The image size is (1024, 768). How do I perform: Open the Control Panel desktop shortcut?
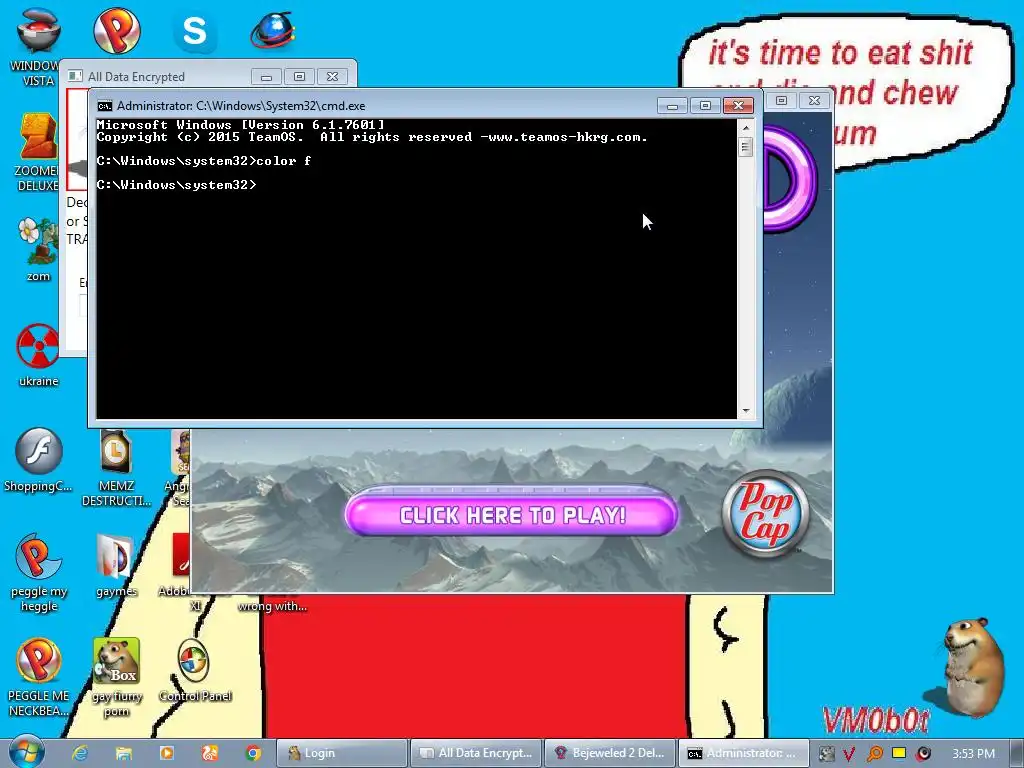[x=195, y=670]
